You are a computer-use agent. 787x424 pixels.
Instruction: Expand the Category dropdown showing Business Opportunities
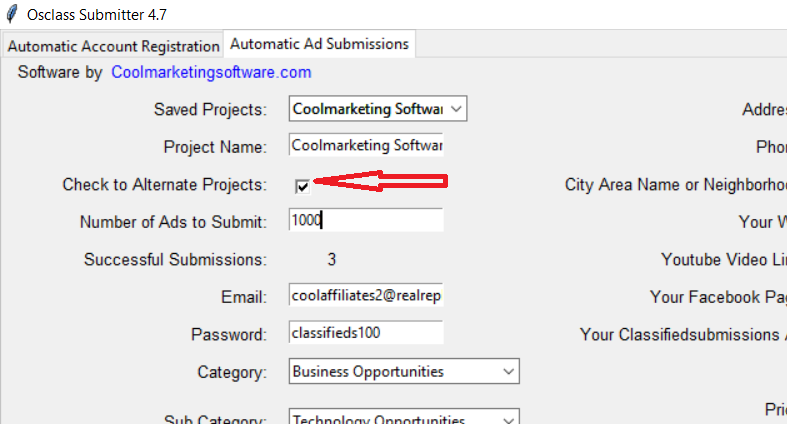coord(404,371)
